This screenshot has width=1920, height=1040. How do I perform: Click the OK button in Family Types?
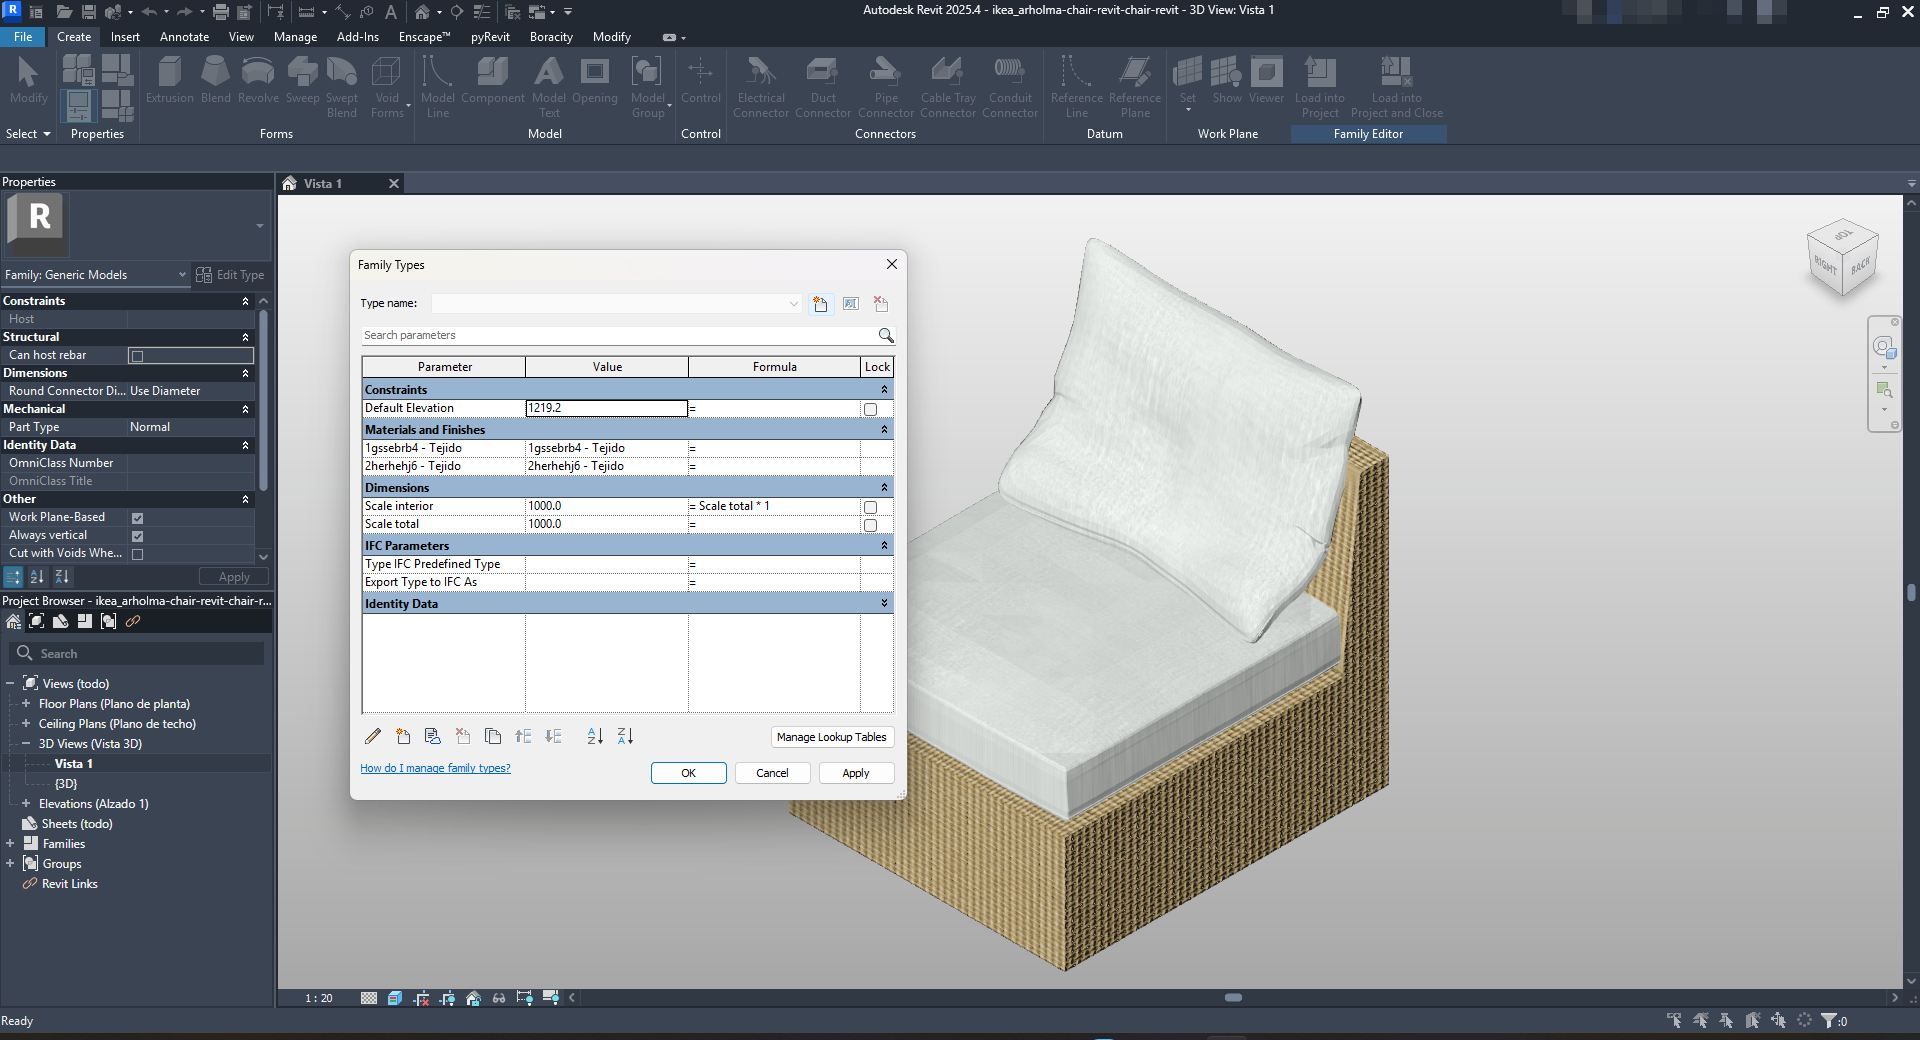(x=688, y=773)
